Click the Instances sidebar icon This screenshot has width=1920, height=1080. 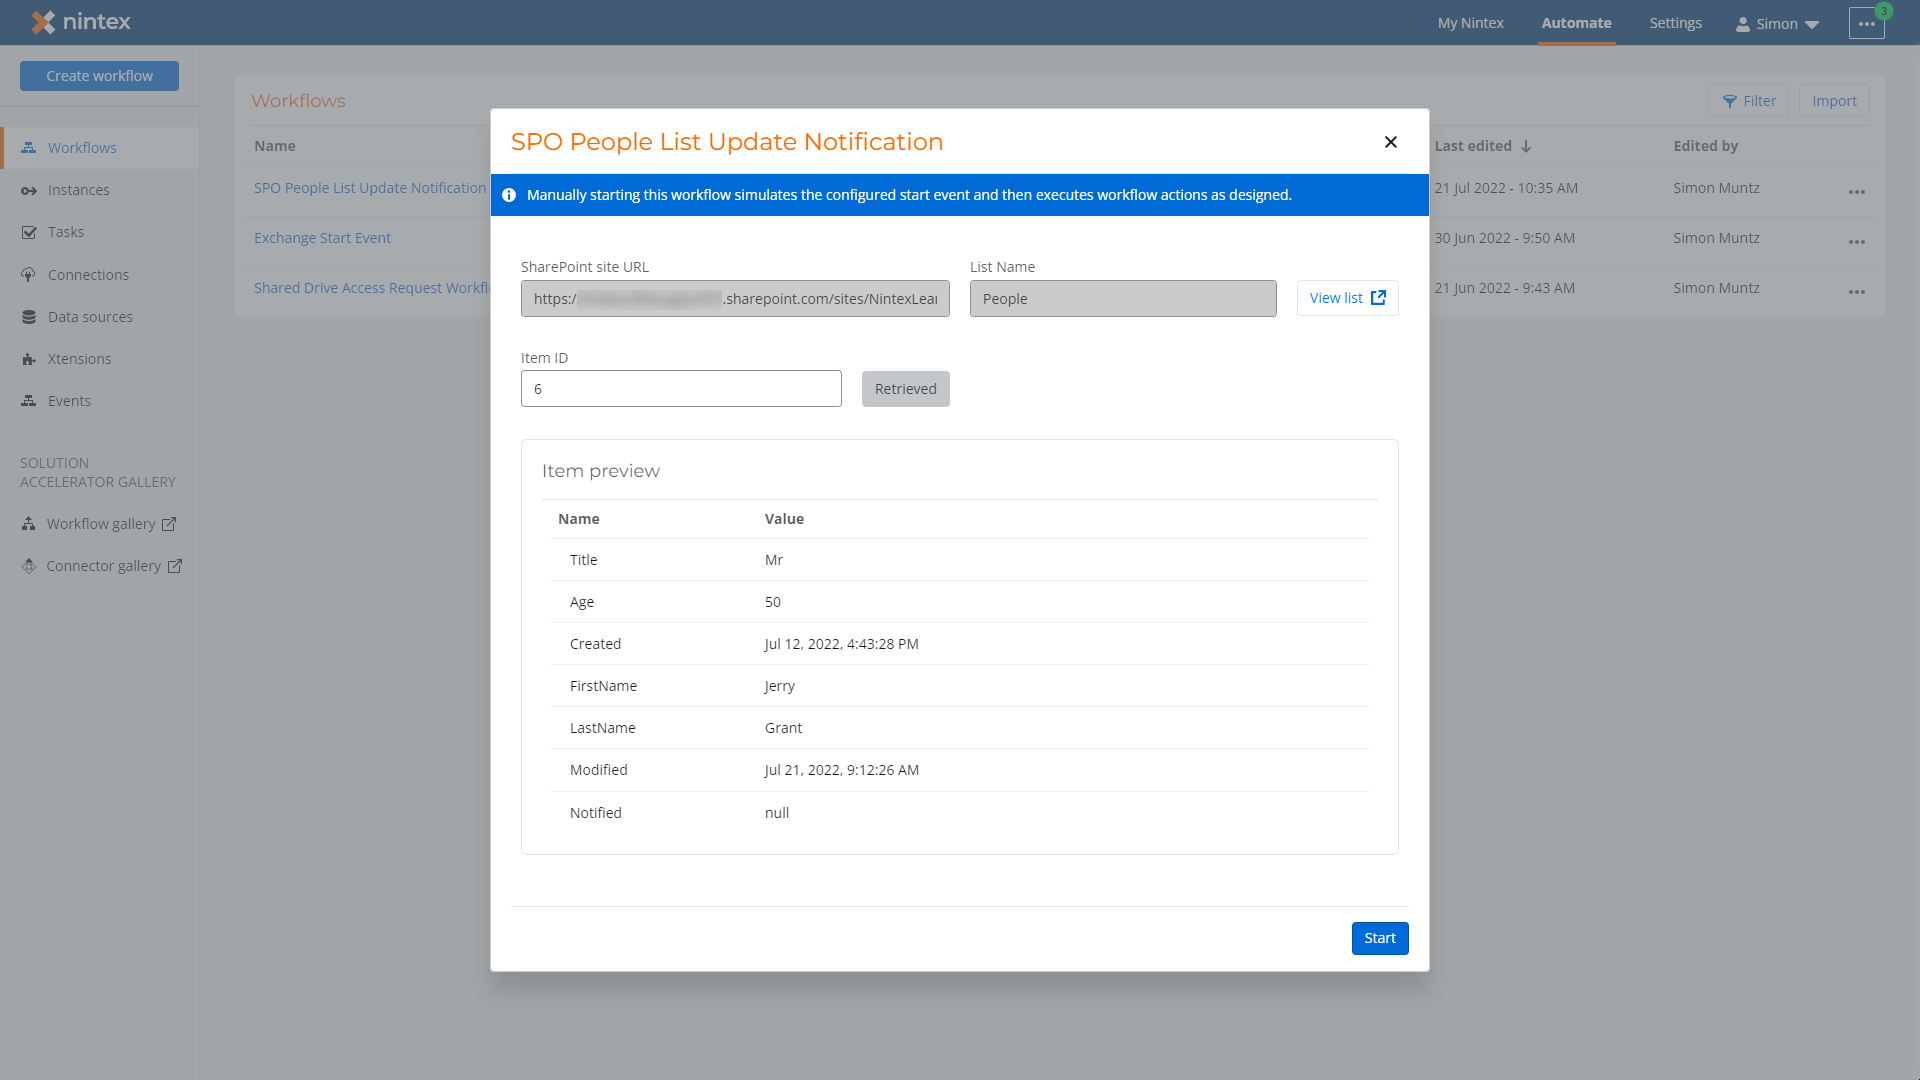coord(29,190)
